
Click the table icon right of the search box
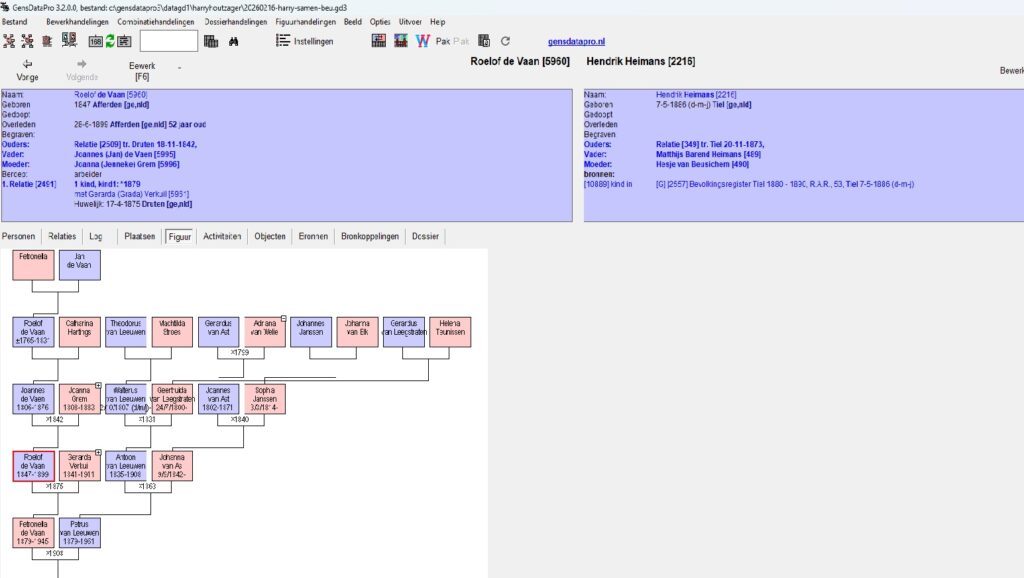click(x=211, y=41)
